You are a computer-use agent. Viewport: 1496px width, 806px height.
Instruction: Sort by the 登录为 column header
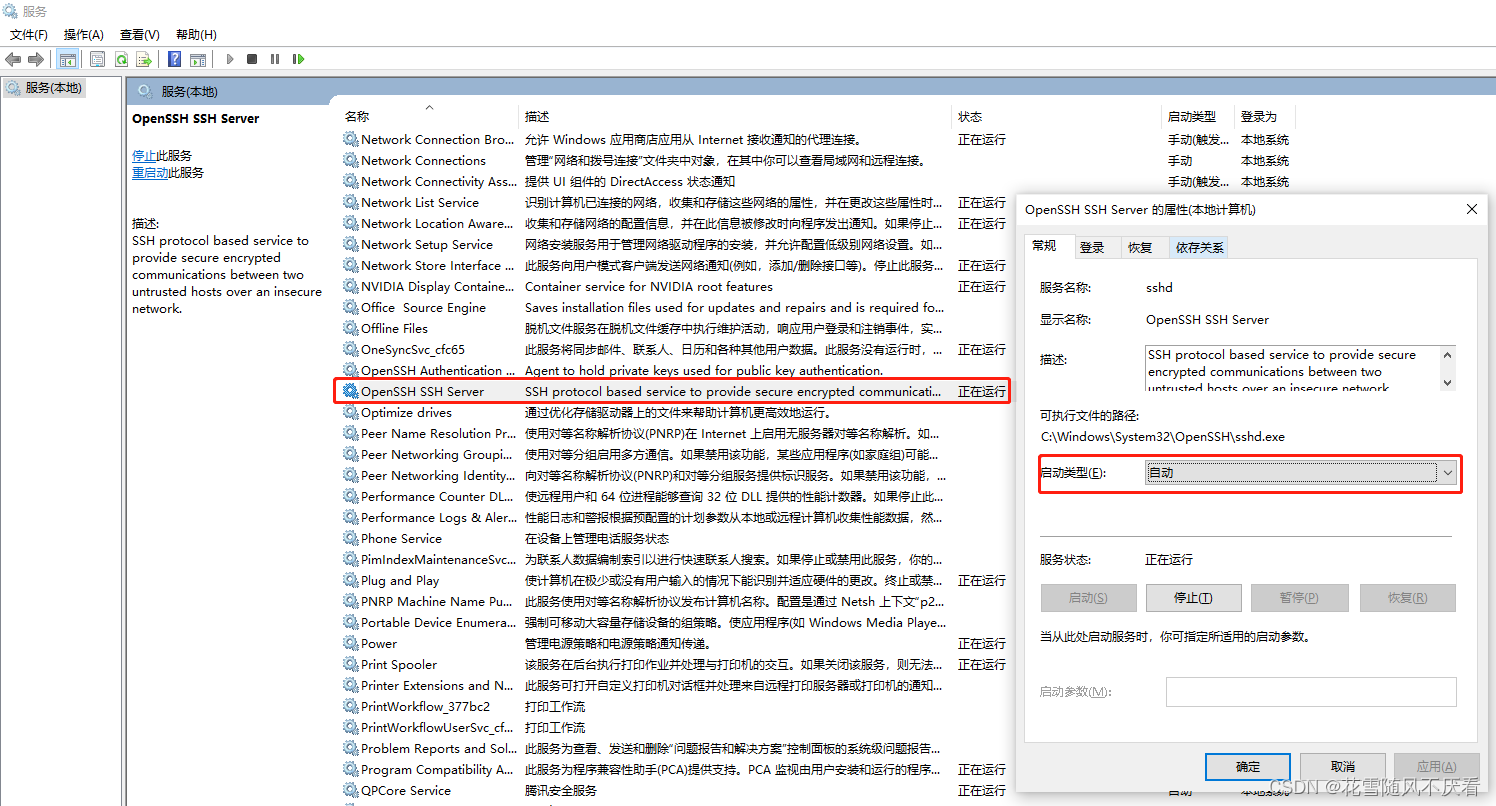click(1259, 116)
